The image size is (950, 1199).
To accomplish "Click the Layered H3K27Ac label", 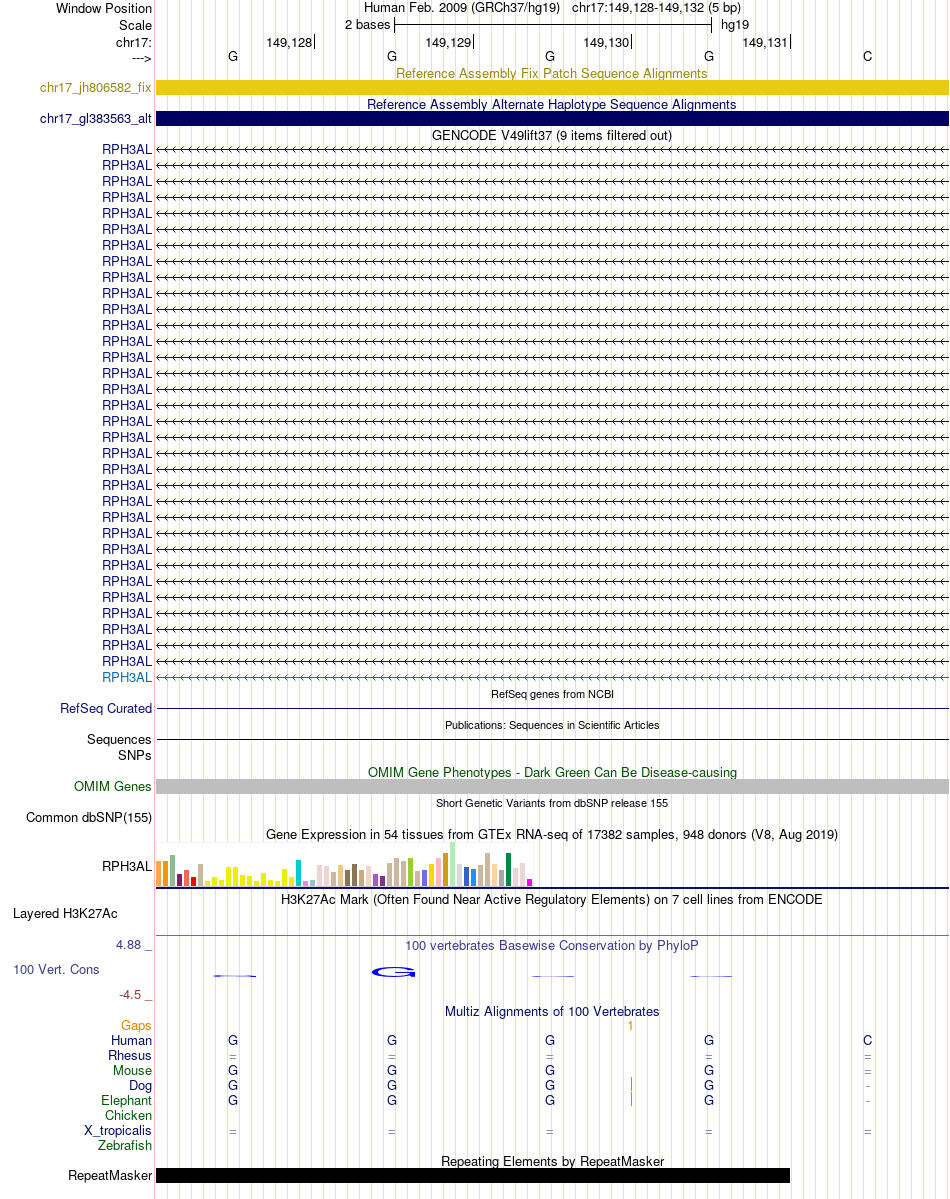I will coord(66,914).
